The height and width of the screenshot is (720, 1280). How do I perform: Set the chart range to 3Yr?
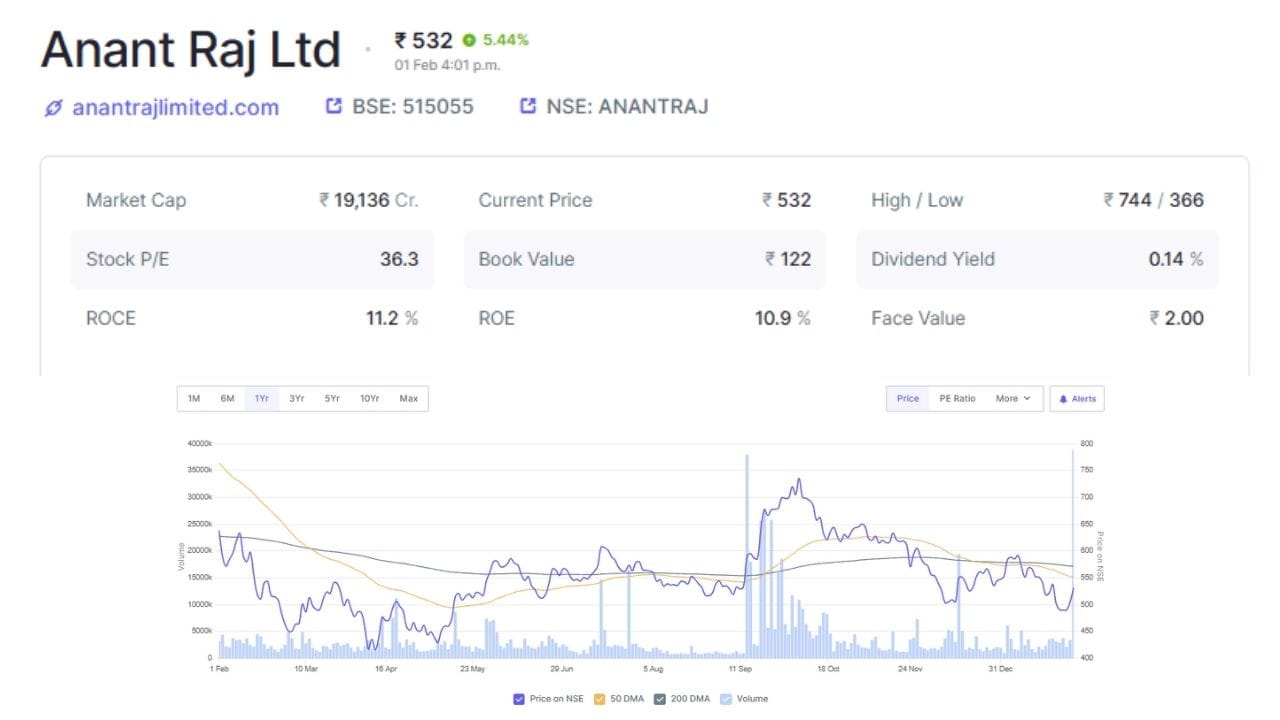pyautogui.click(x=296, y=399)
